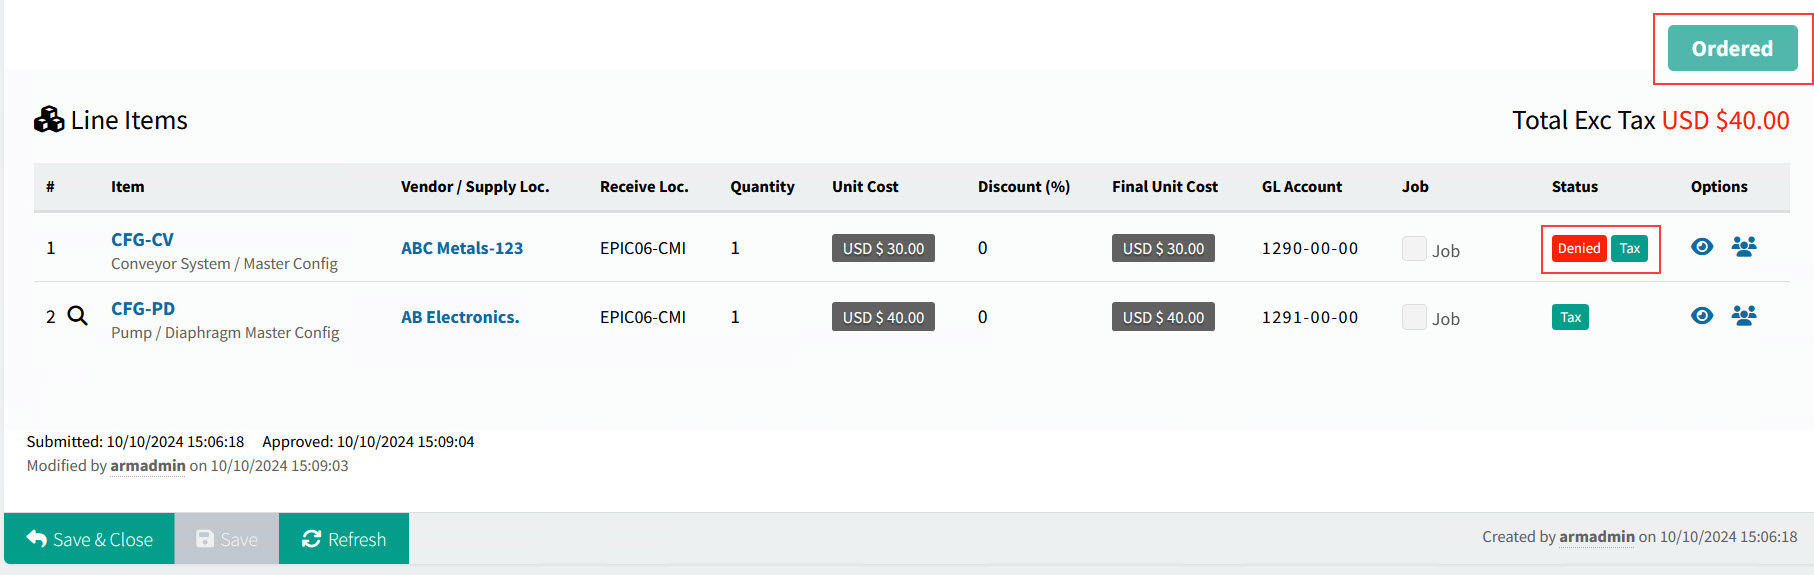Click the Tax badge on CFG-PD row
This screenshot has height=575, width=1814.
click(x=1570, y=318)
